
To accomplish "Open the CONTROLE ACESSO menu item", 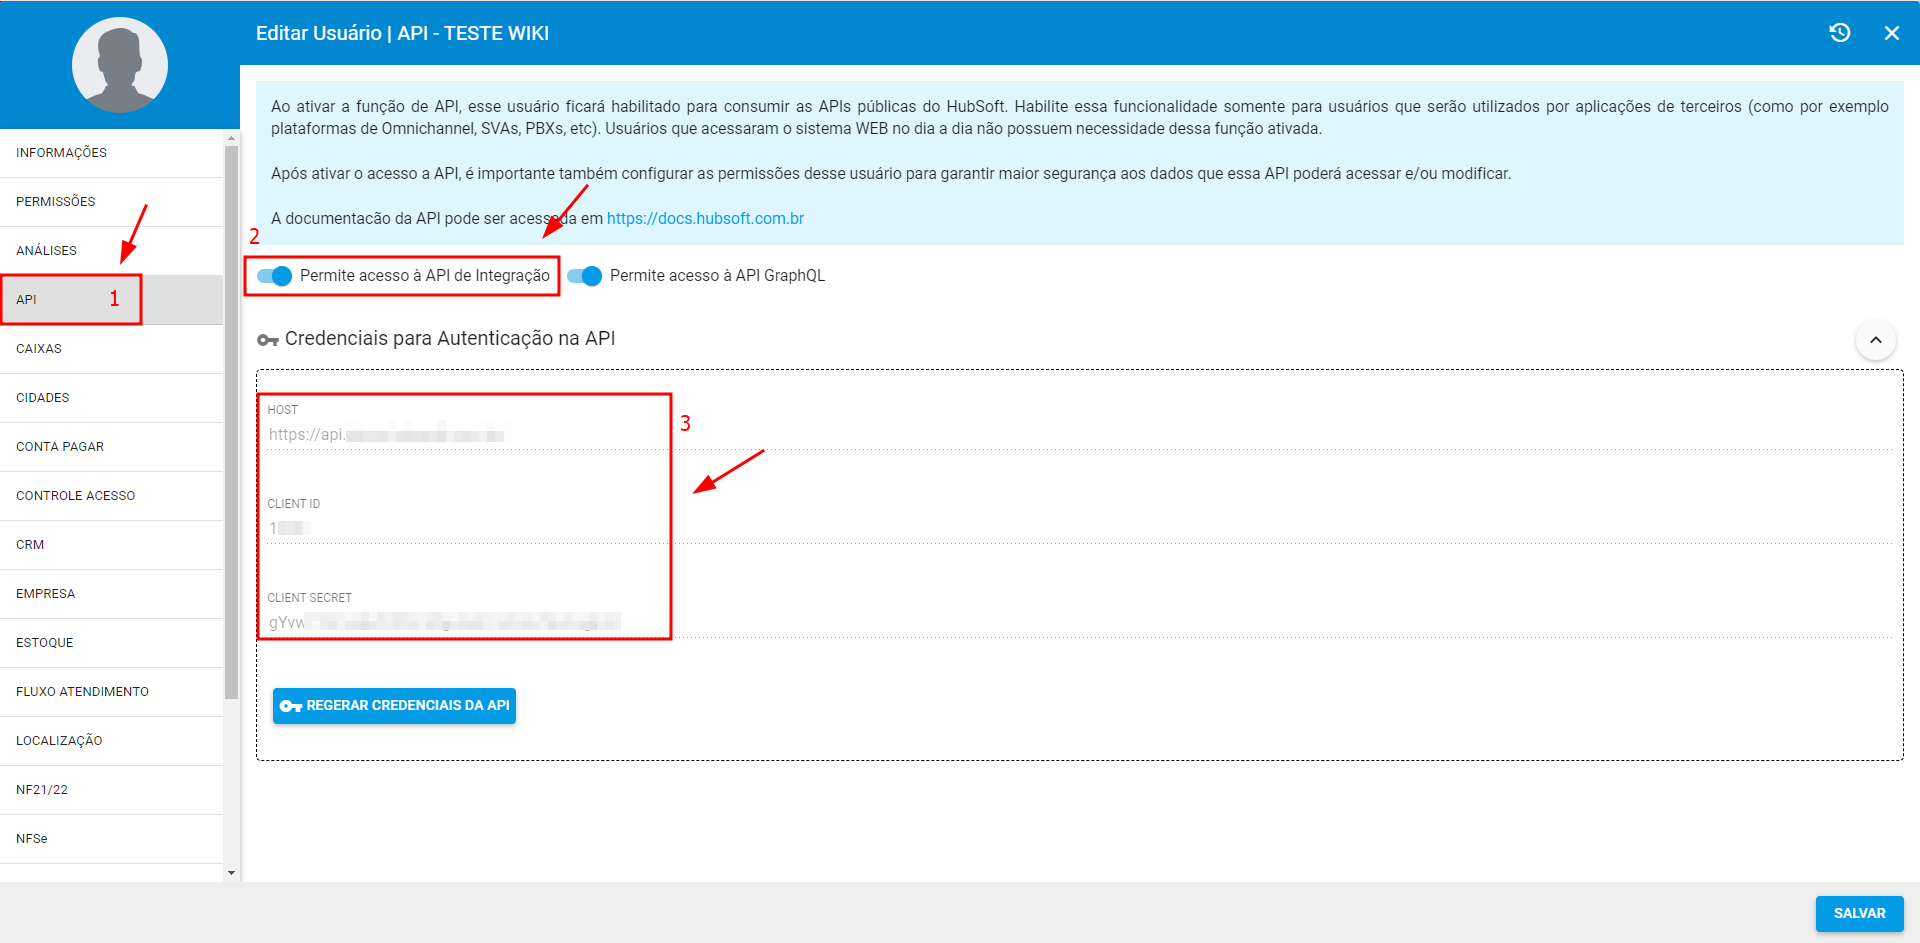I will 111,496.
